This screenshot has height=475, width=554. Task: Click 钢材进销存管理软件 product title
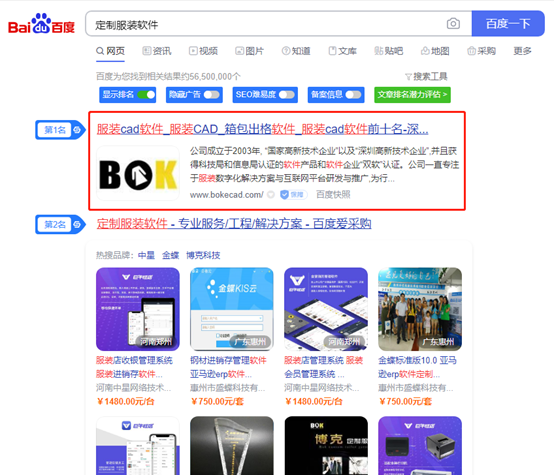coord(228,367)
